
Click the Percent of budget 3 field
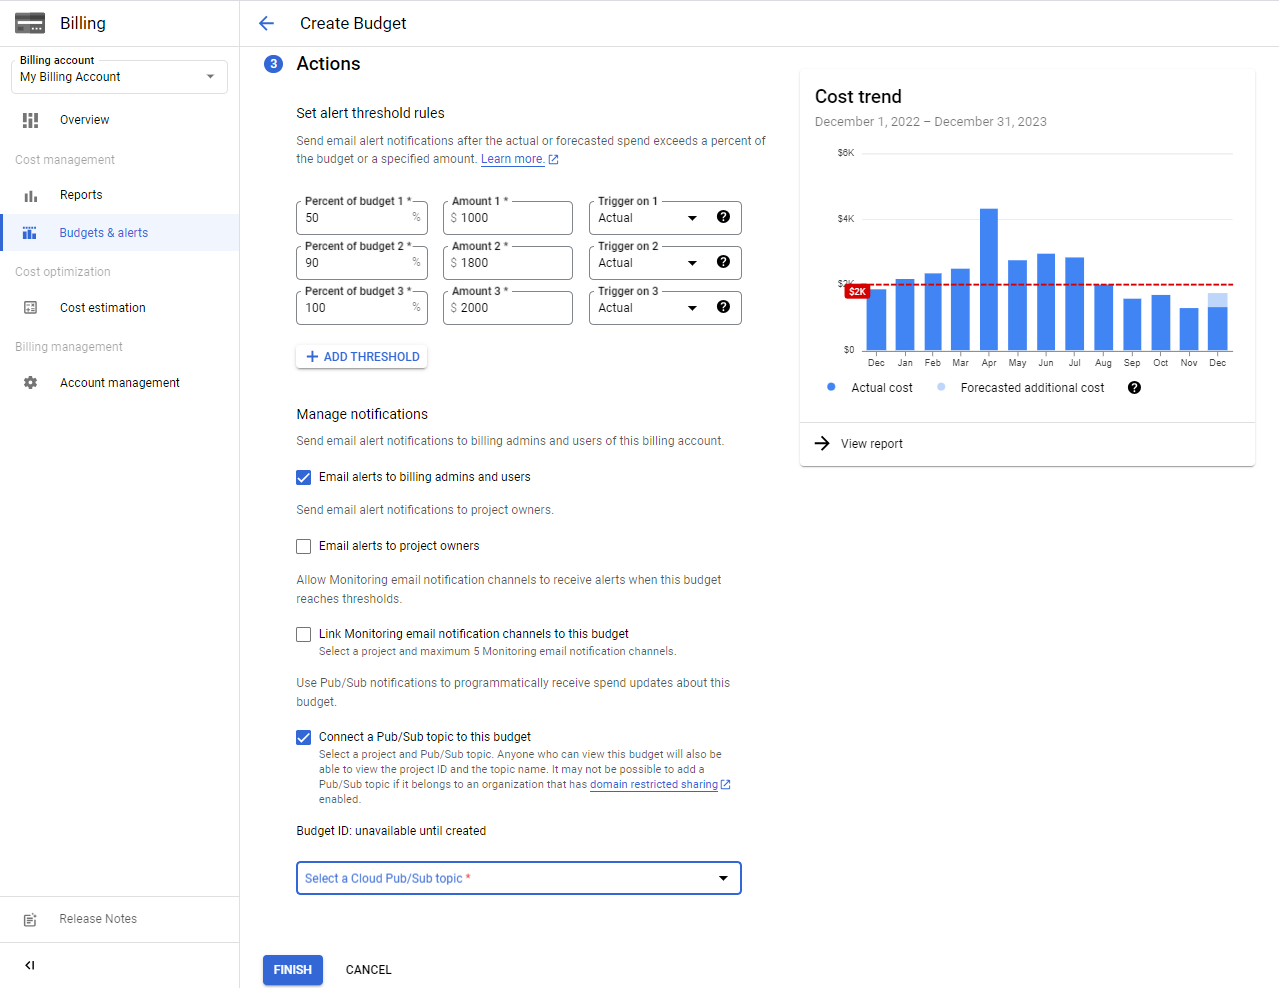tap(361, 308)
